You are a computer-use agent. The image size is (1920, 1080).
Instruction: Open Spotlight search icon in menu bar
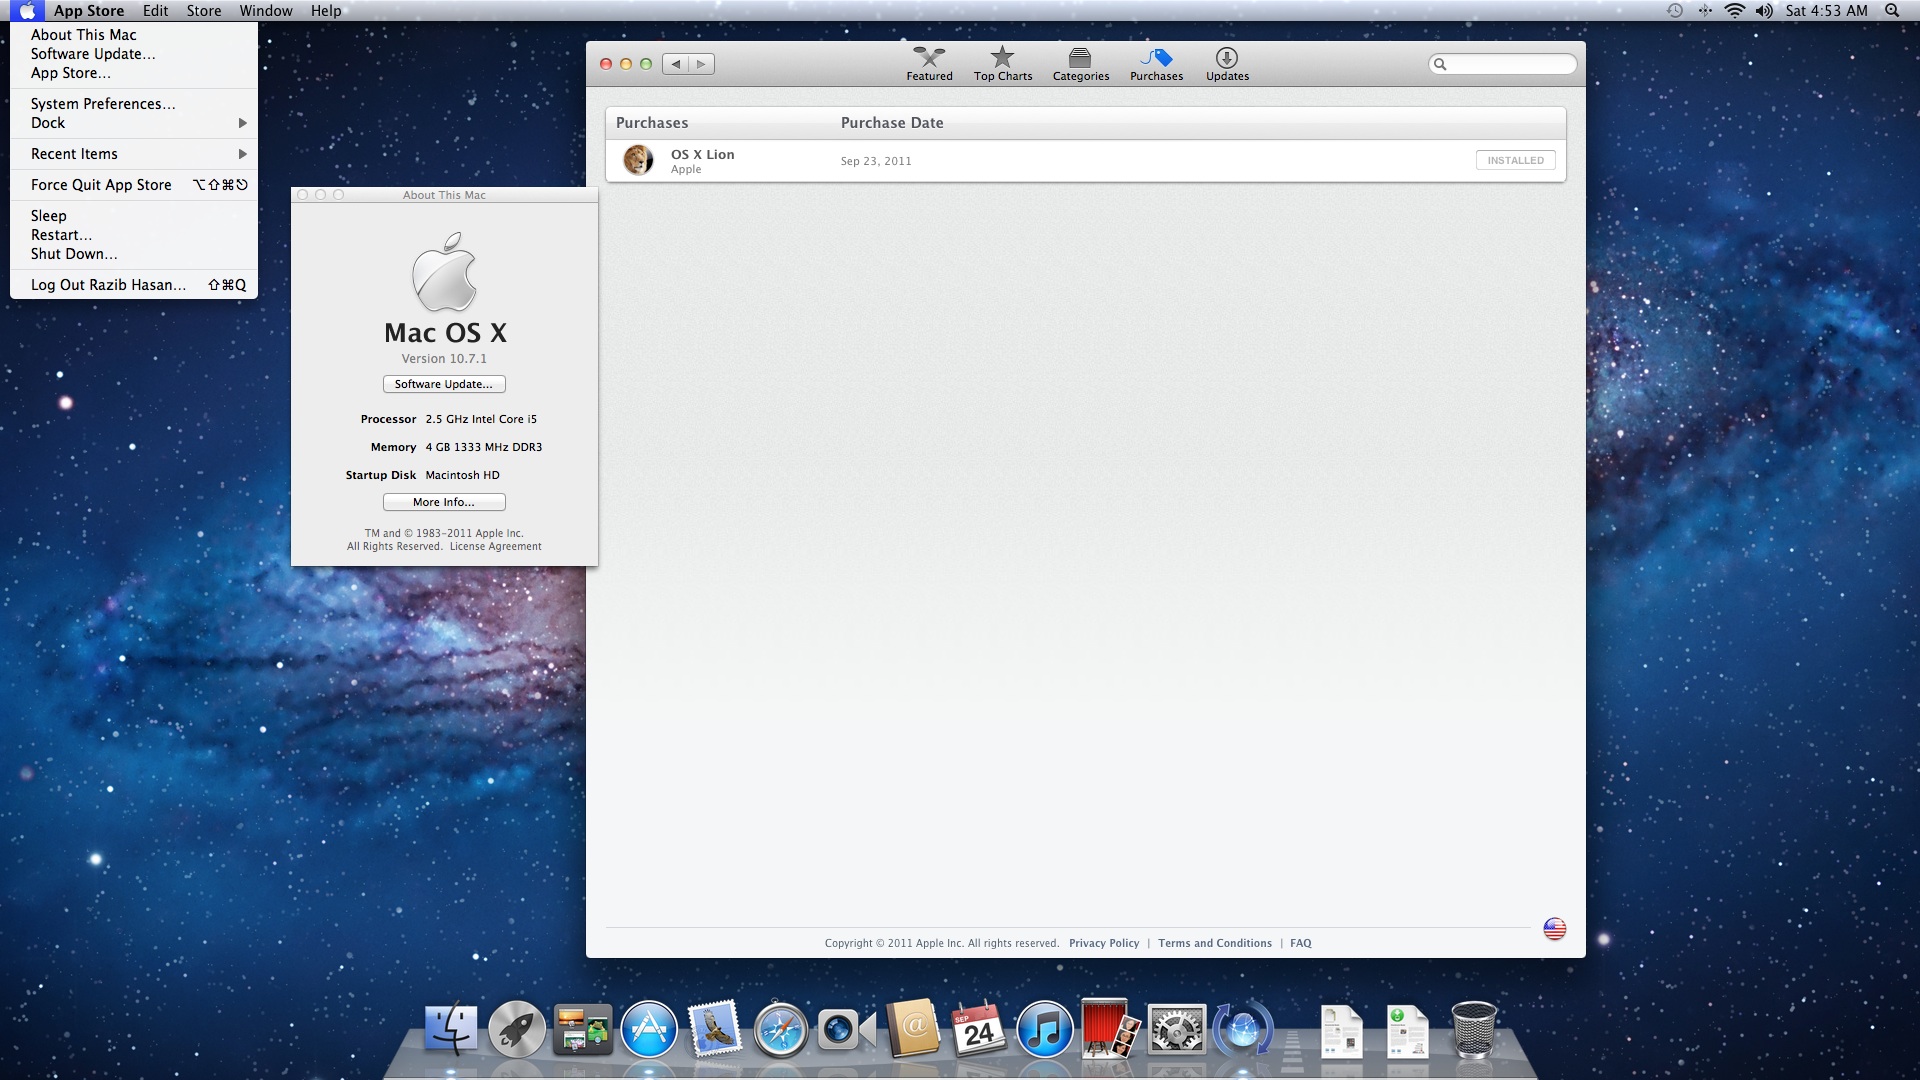pos(1892,11)
